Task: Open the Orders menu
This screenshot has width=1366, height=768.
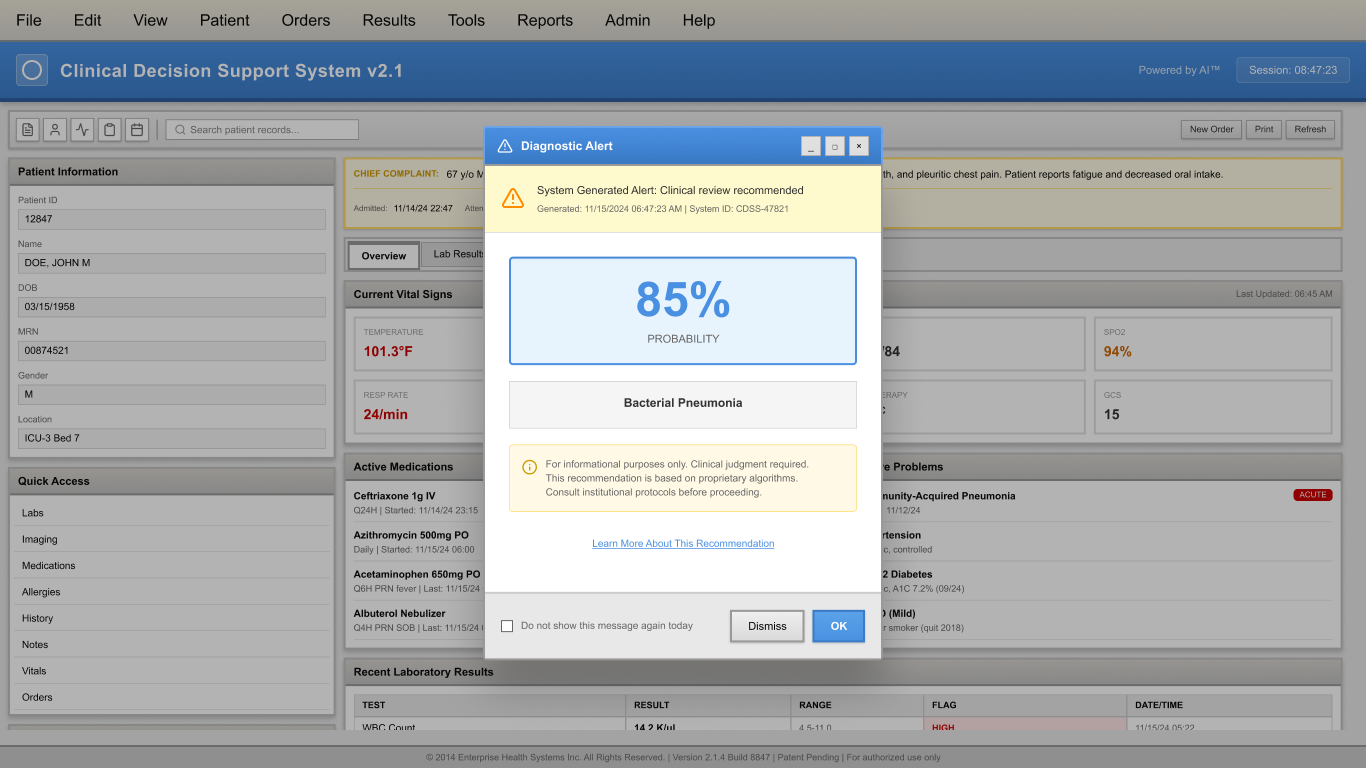Action: coord(306,20)
